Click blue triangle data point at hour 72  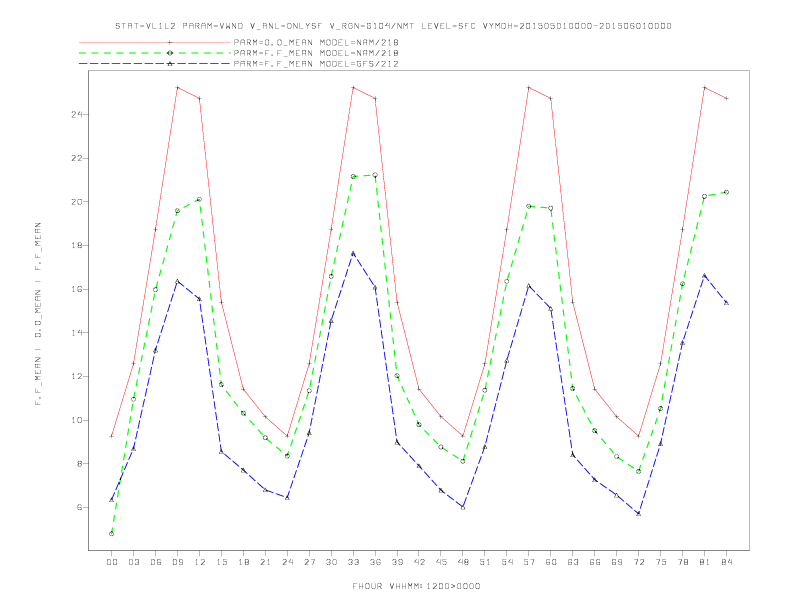coord(639,514)
